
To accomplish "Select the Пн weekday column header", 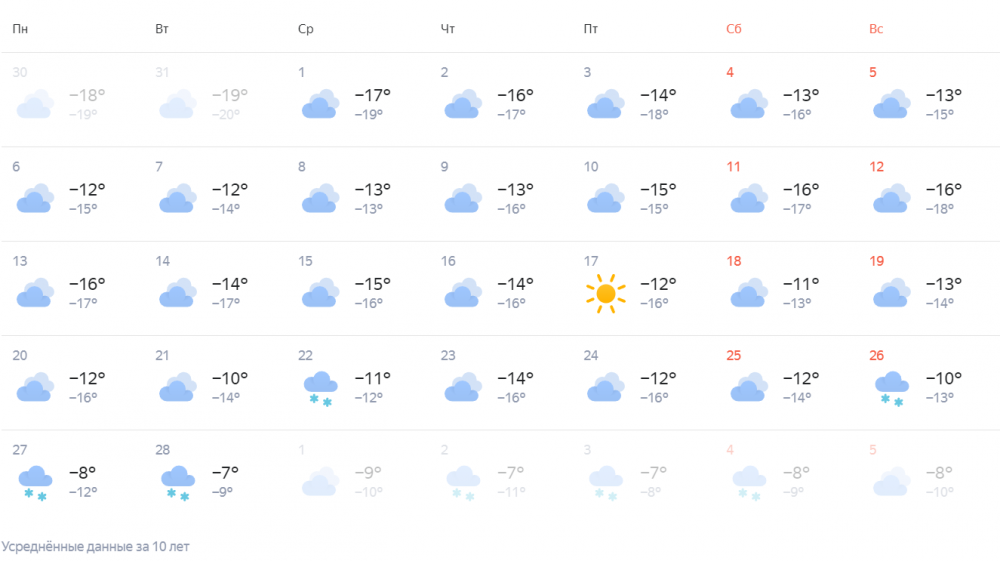I will coord(20,29).
